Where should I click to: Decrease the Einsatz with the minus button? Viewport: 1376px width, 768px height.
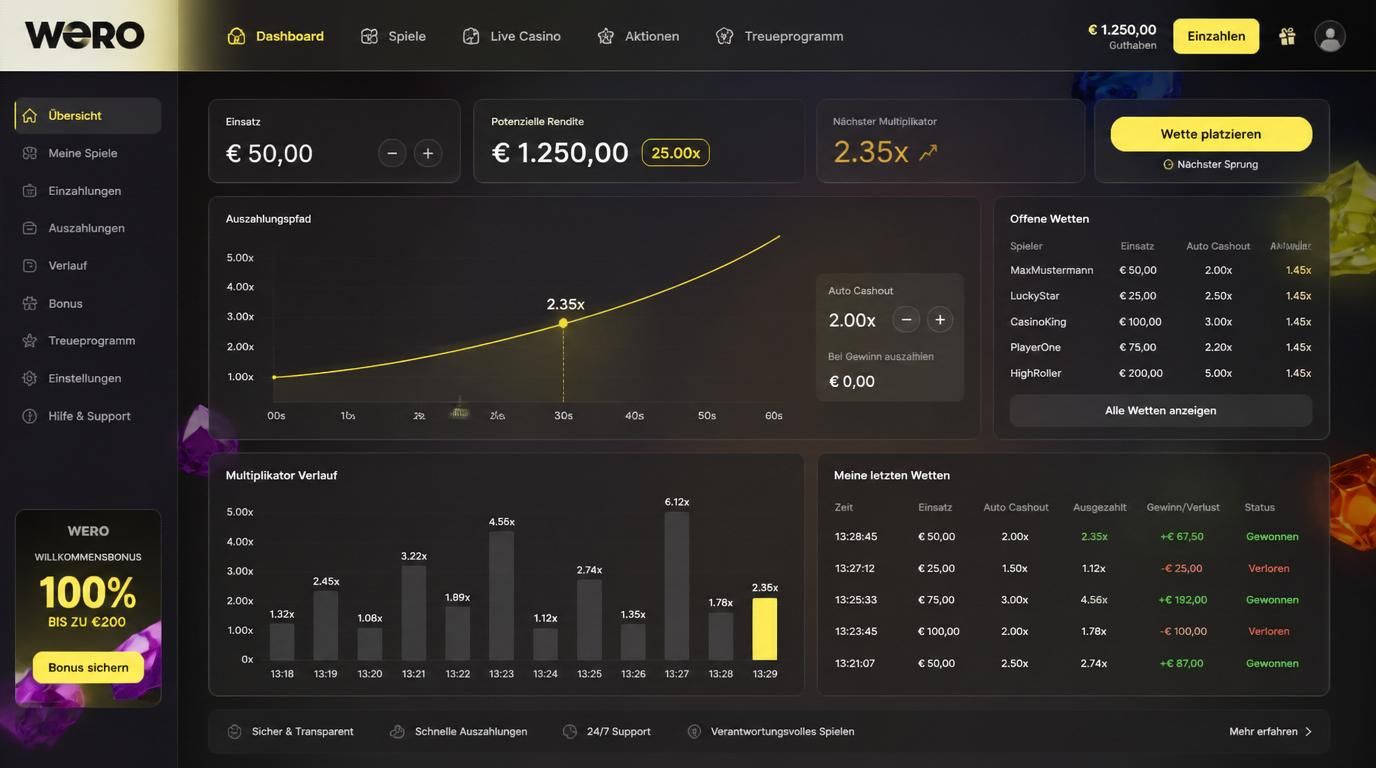click(392, 153)
